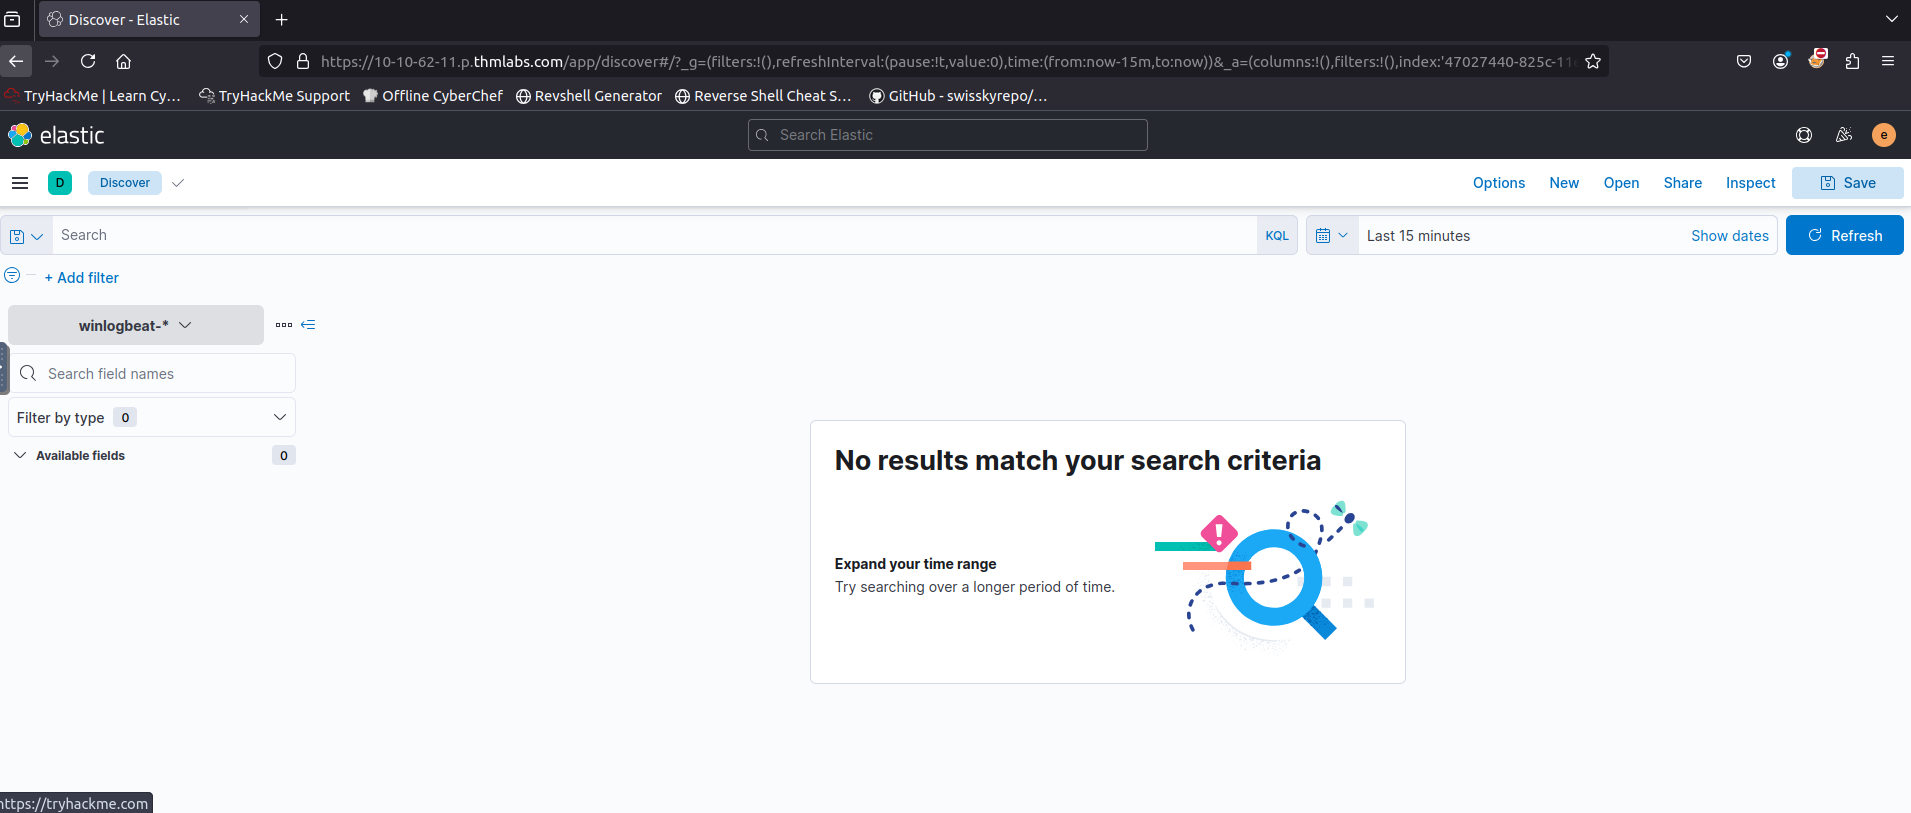Open the Inspect menu item
The image size is (1911, 813).
click(1750, 183)
